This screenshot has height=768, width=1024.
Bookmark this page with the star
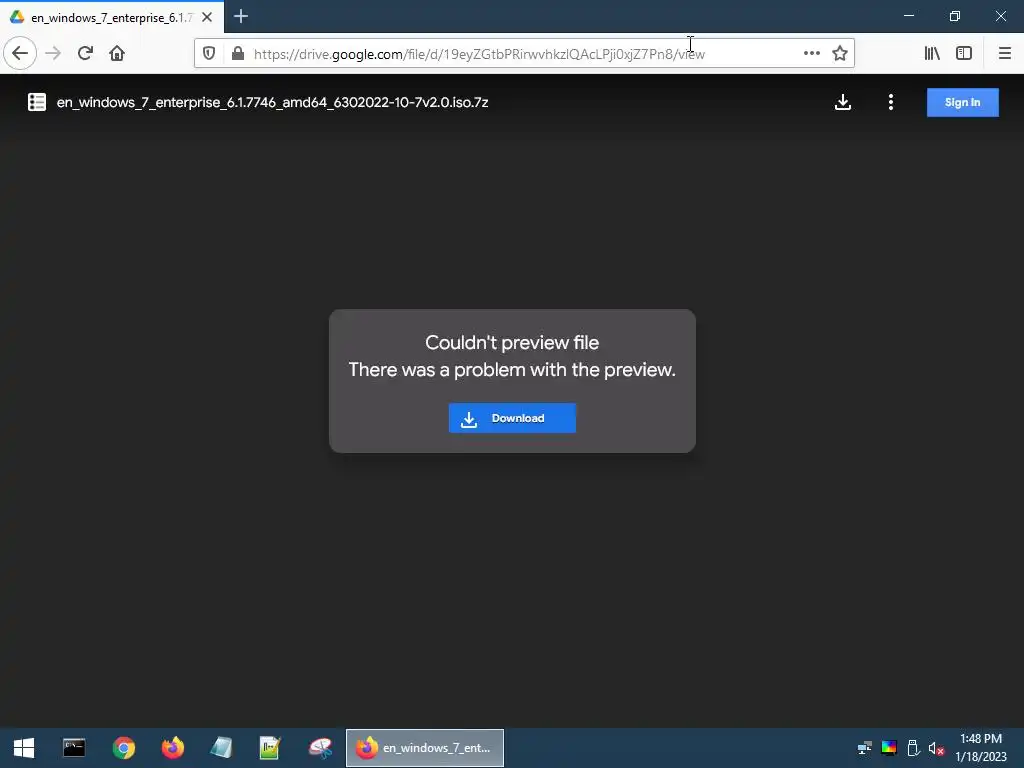840,53
